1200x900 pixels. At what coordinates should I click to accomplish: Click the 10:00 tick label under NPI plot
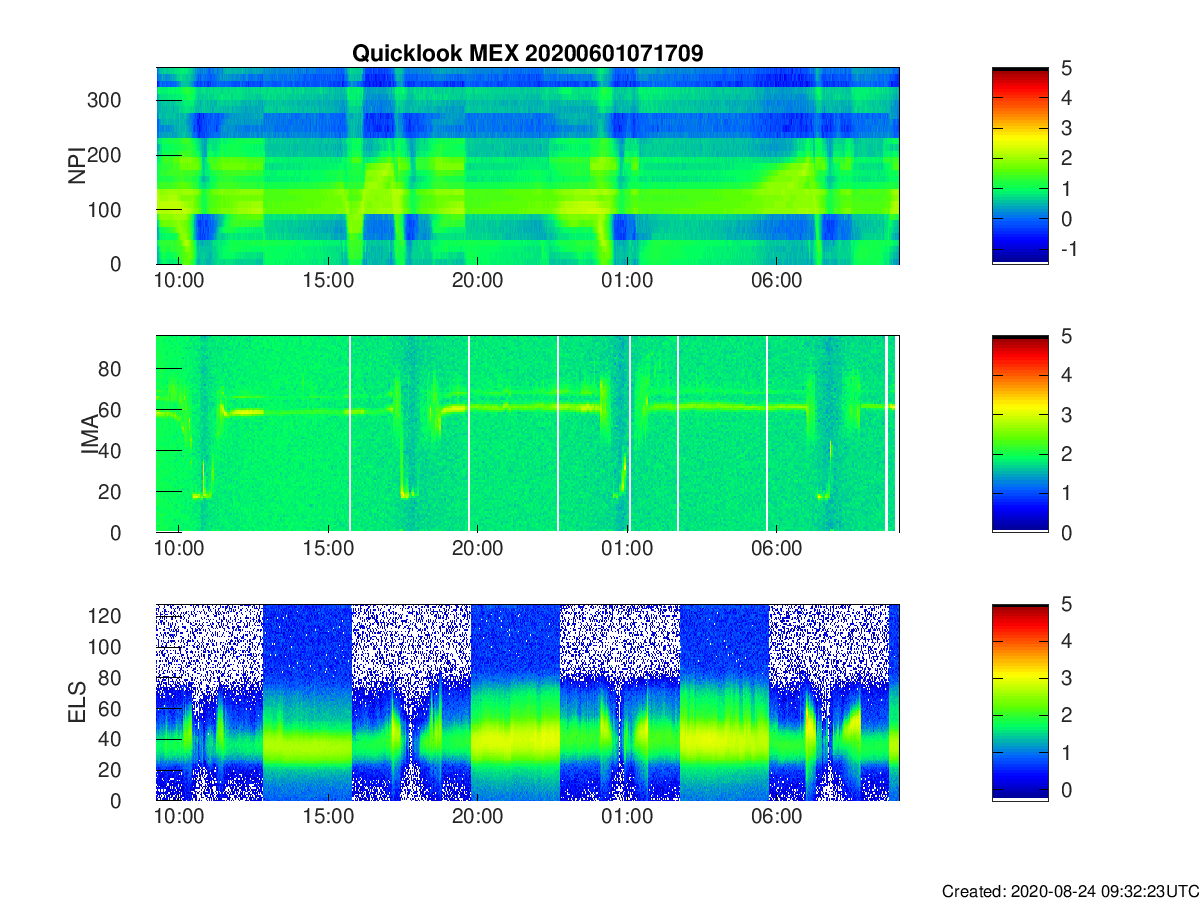tap(179, 280)
